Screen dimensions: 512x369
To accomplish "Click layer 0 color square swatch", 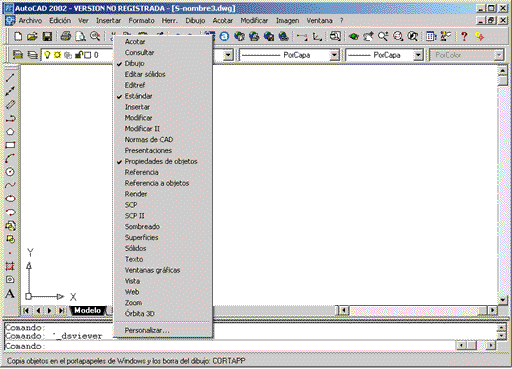I will click(88, 55).
